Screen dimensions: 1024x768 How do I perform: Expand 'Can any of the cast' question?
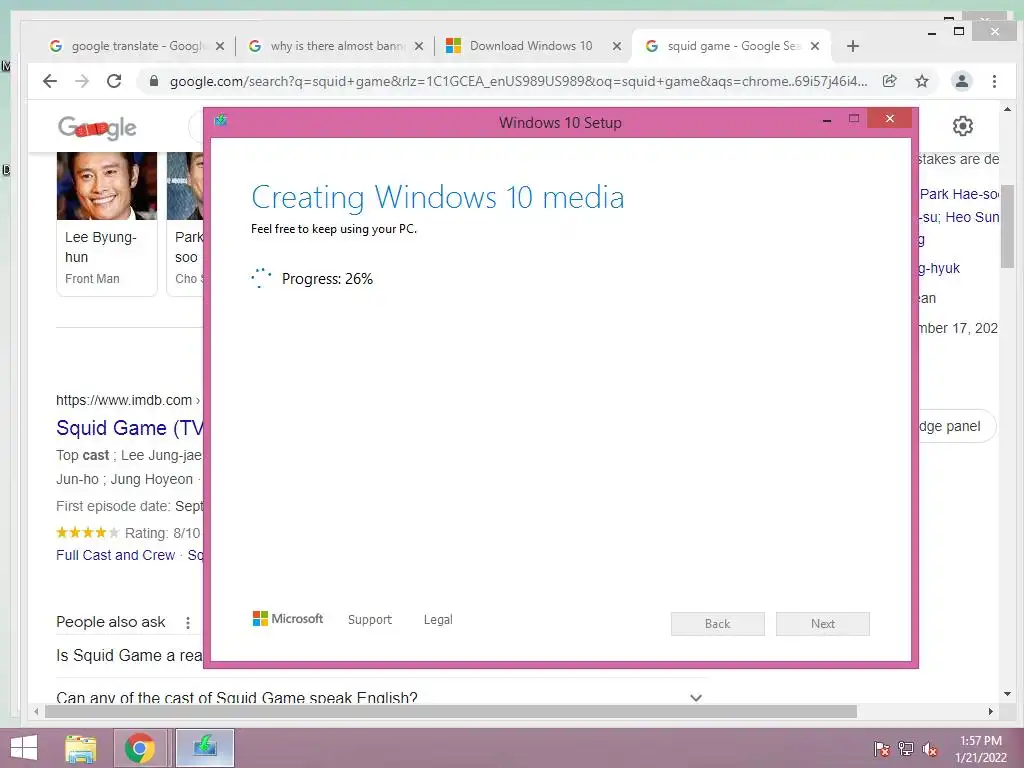(x=379, y=697)
